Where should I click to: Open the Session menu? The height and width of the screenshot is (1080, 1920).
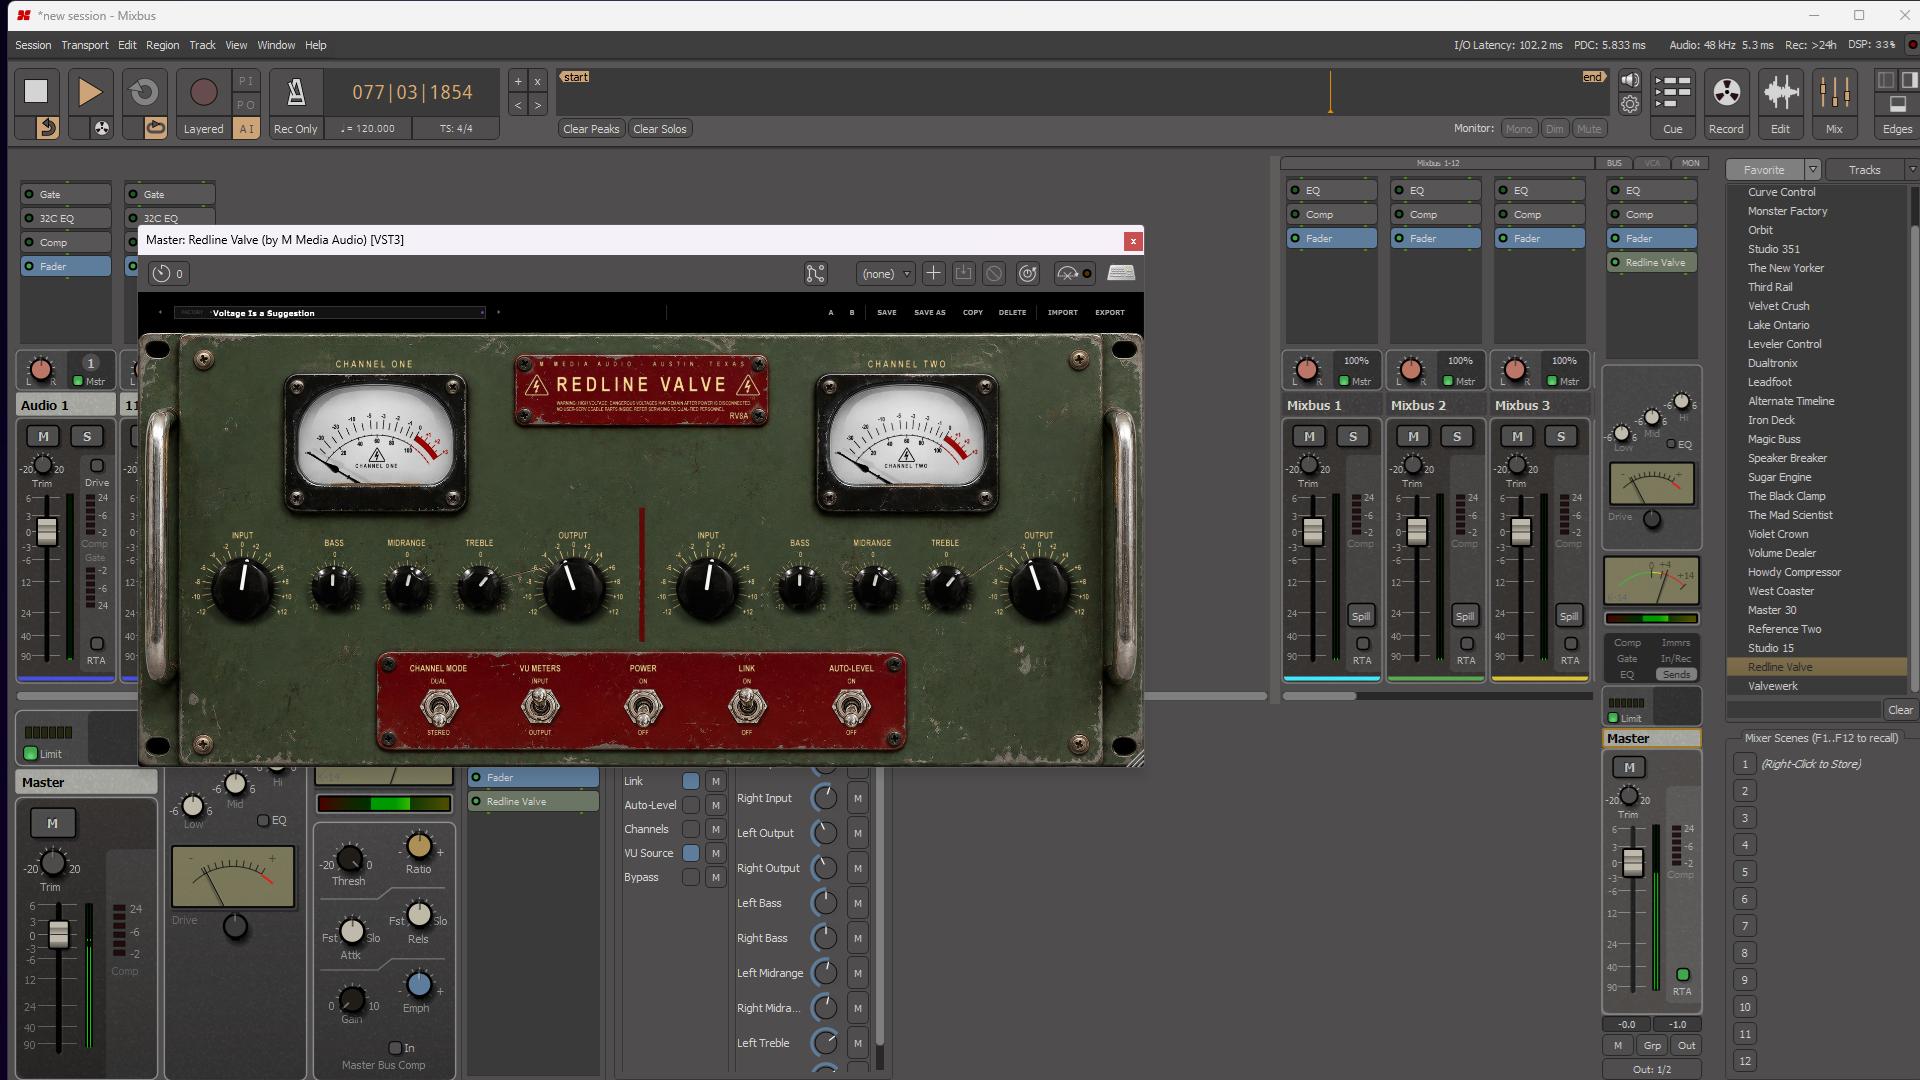(x=33, y=45)
